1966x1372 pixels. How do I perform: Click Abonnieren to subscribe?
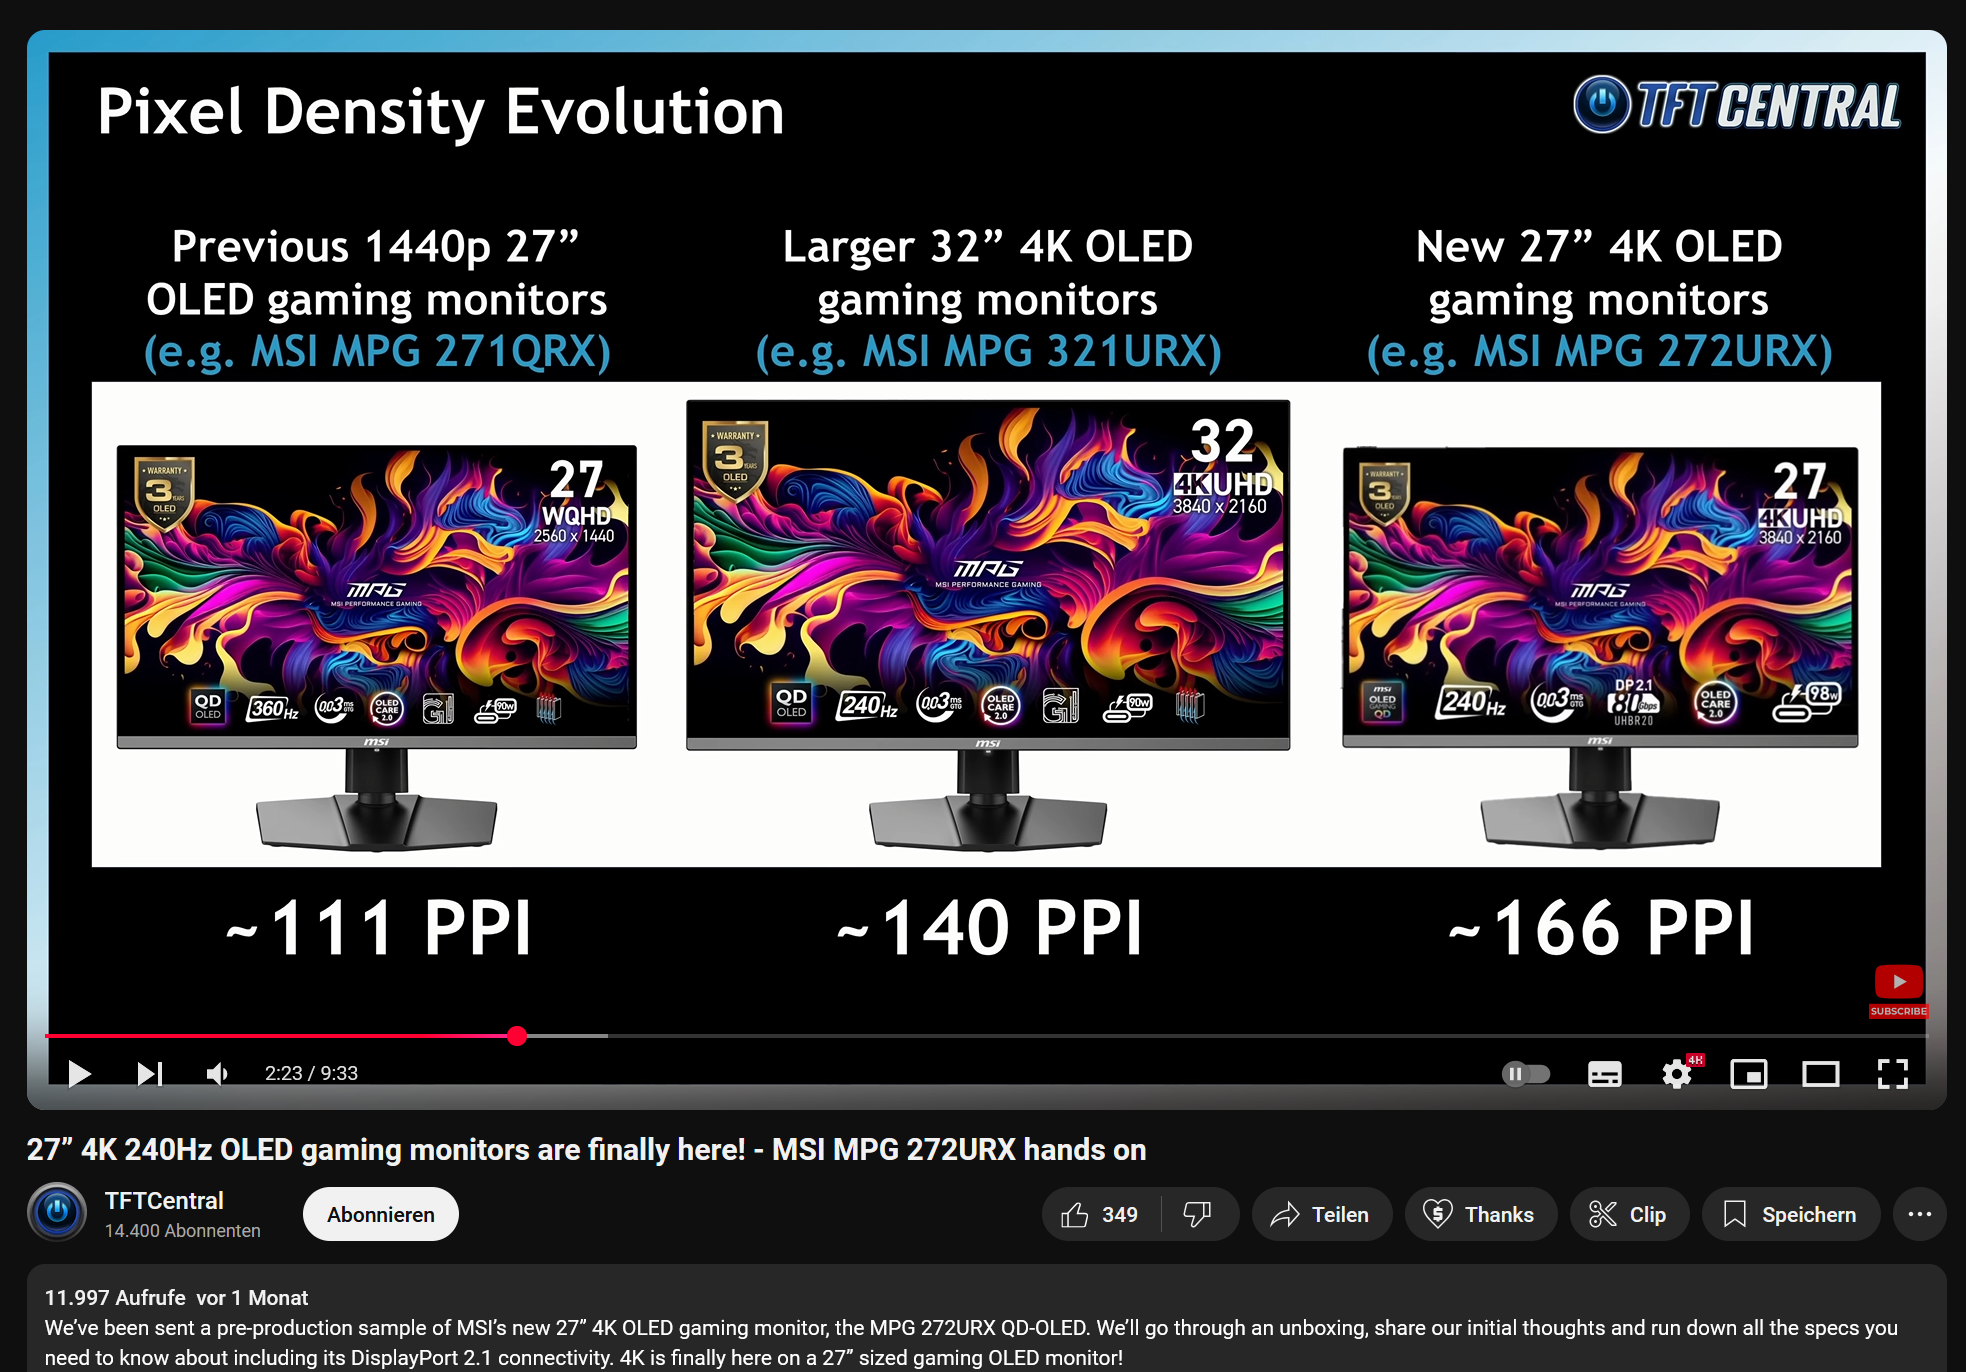point(380,1214)
